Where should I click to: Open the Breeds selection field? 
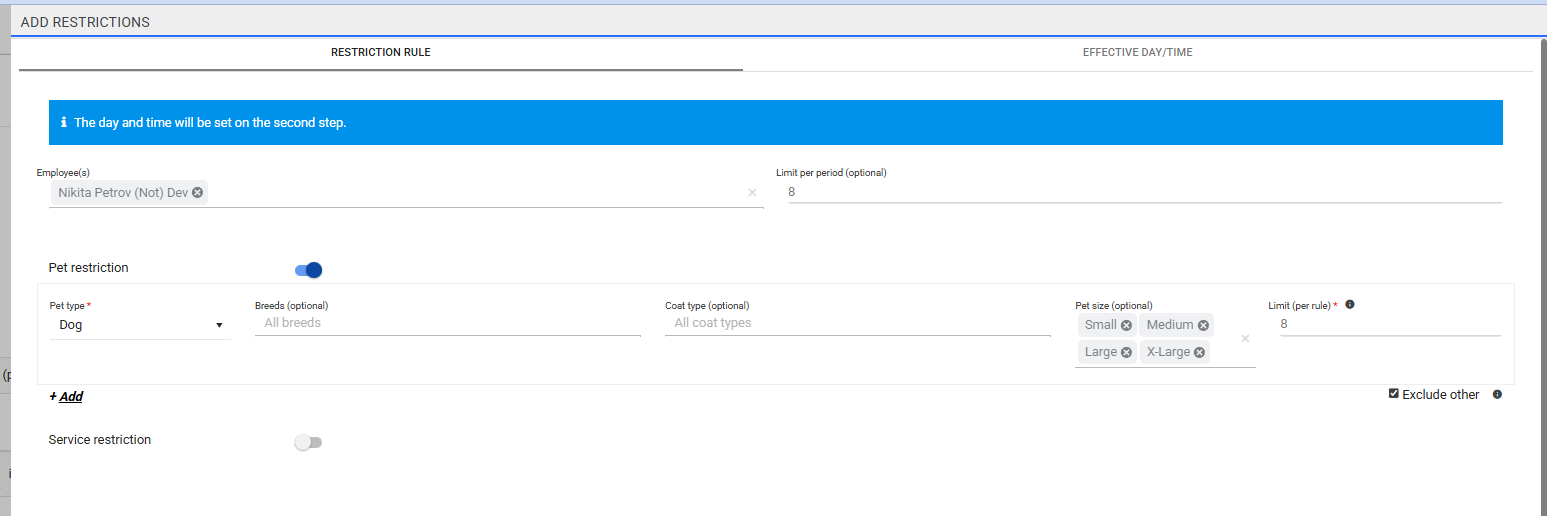point(447,324)
